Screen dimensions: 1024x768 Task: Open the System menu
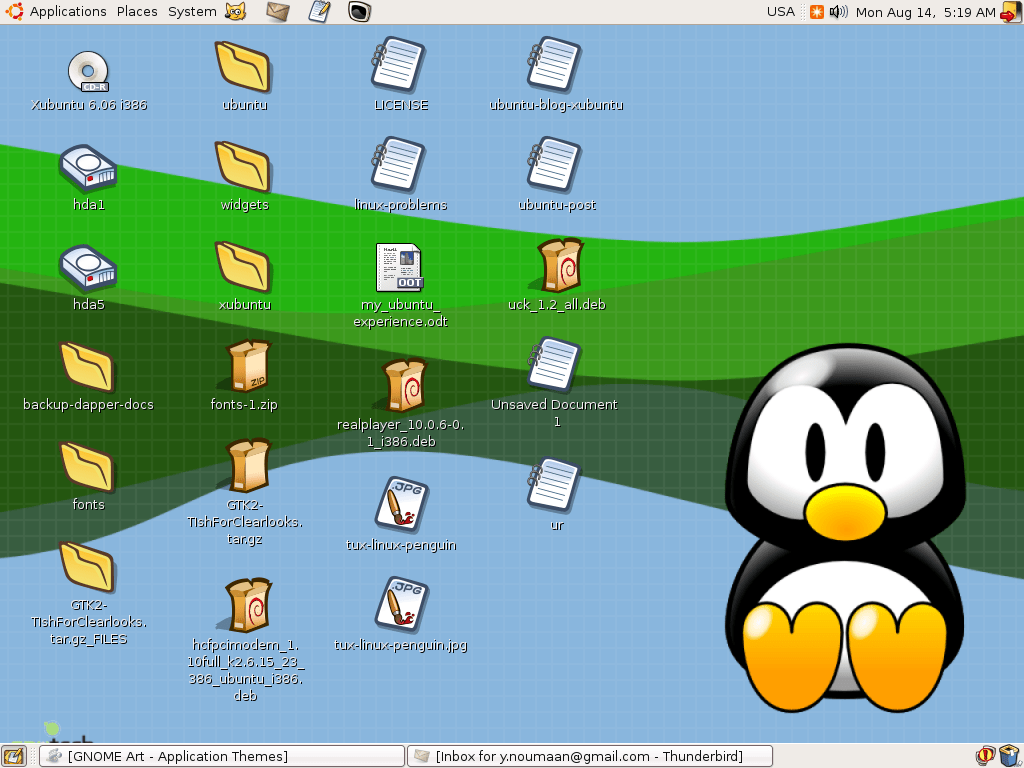click(x=192, y=12)
